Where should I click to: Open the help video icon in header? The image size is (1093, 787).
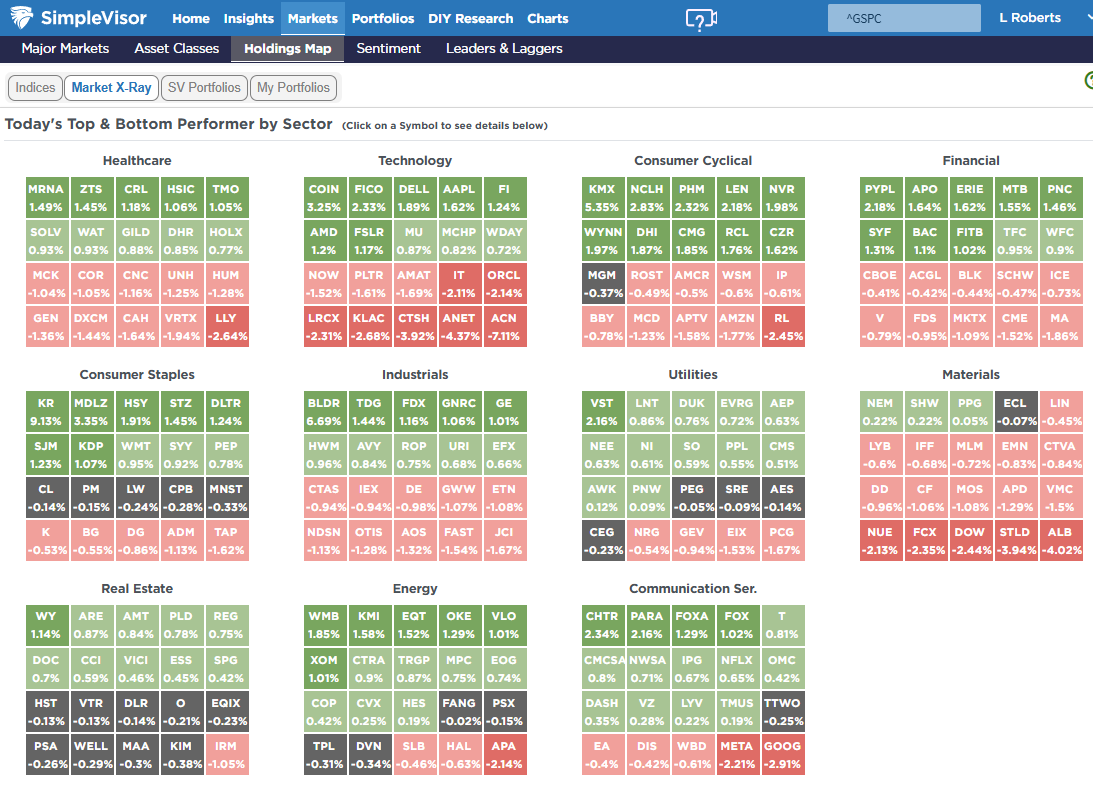pyautogui.click(x=701, y=19)
